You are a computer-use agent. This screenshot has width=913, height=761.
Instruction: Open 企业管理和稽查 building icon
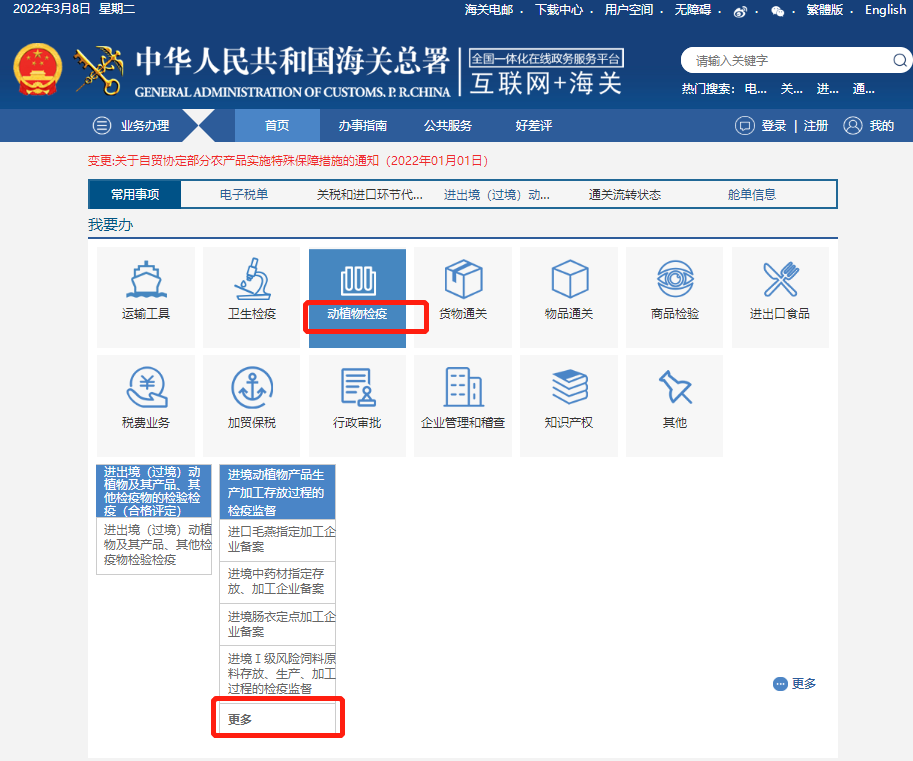pyautogui.click(x=463, y=387)
